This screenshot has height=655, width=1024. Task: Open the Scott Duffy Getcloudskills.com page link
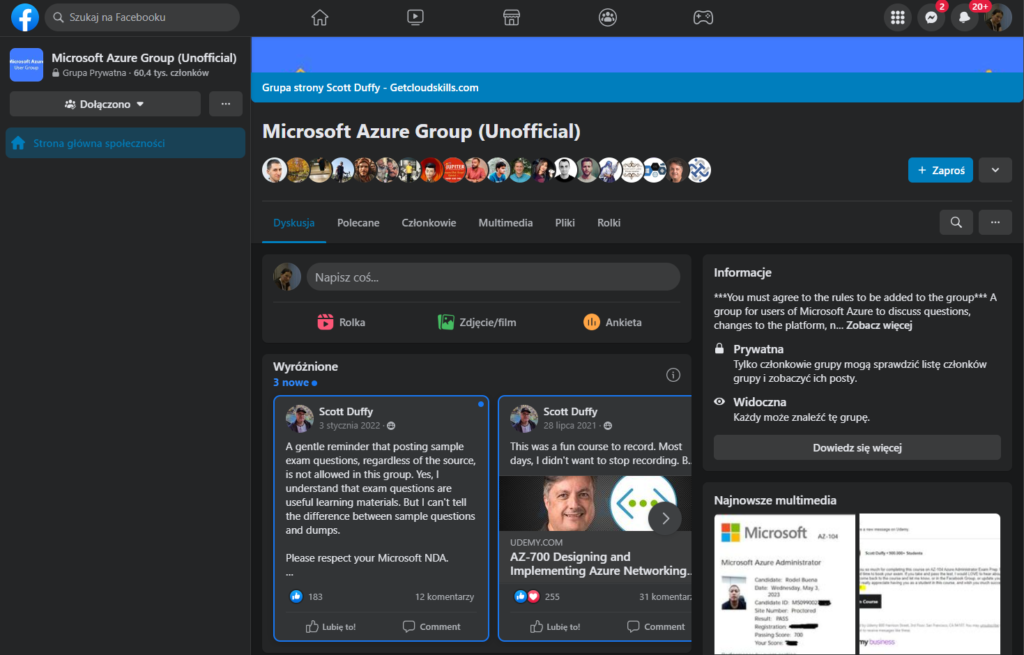coord(370,88)
